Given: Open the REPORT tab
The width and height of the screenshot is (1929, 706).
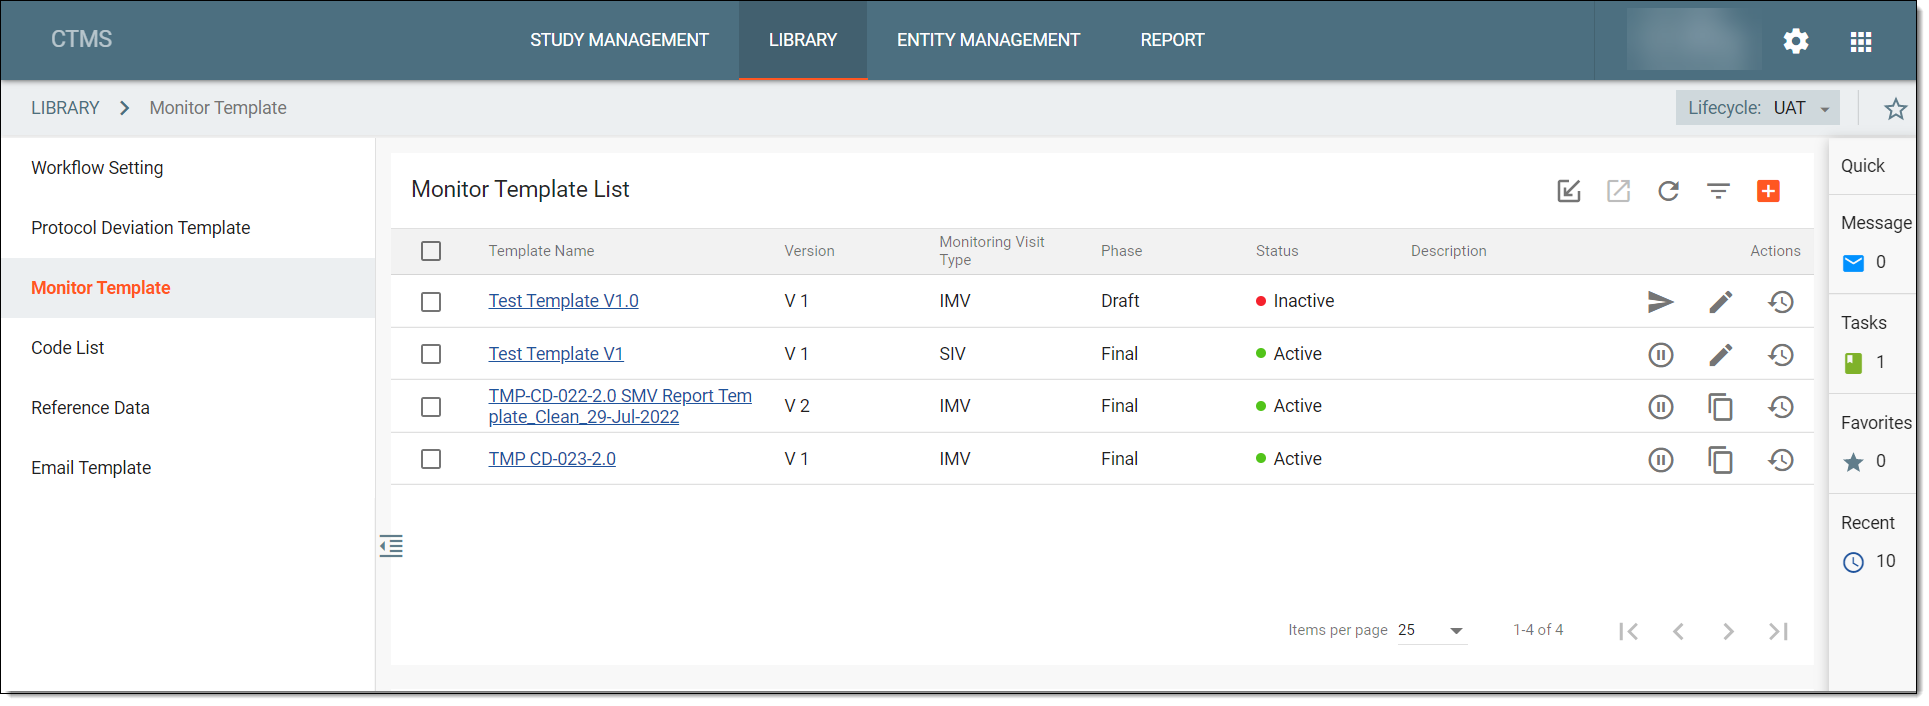Looking at the screenshot, I should click(1172, 40).
